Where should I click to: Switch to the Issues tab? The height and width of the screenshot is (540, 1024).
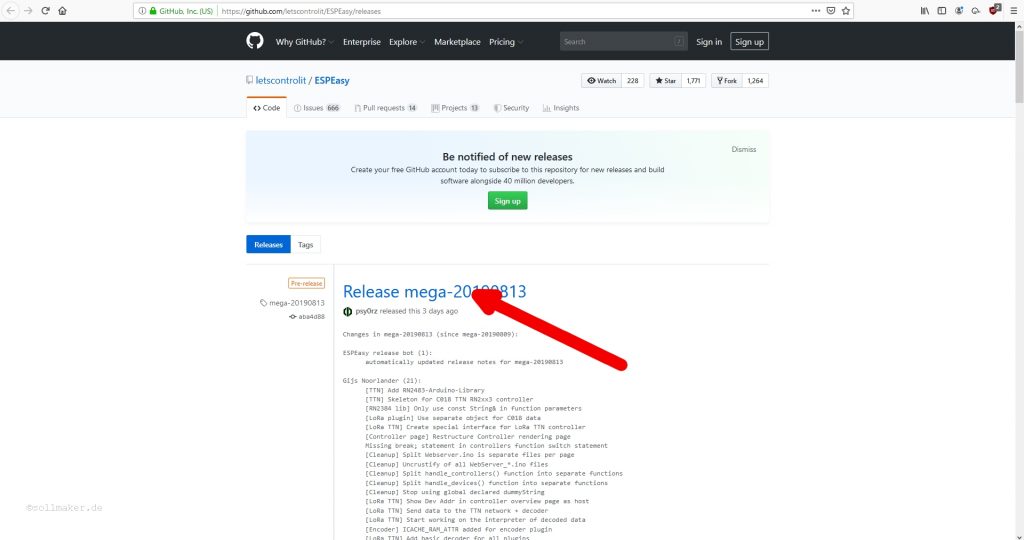[317, 108]
